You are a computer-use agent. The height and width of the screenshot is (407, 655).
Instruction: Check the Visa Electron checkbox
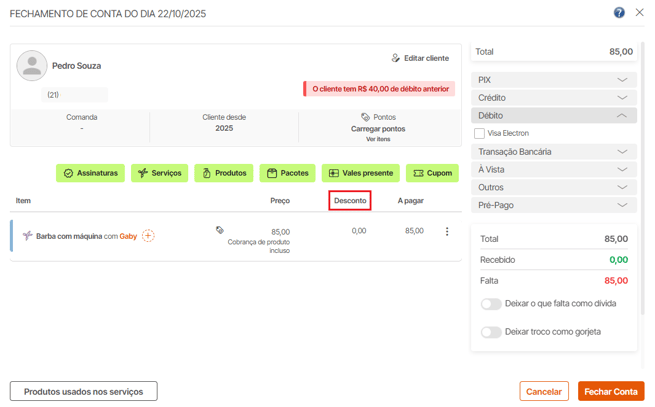480,133
